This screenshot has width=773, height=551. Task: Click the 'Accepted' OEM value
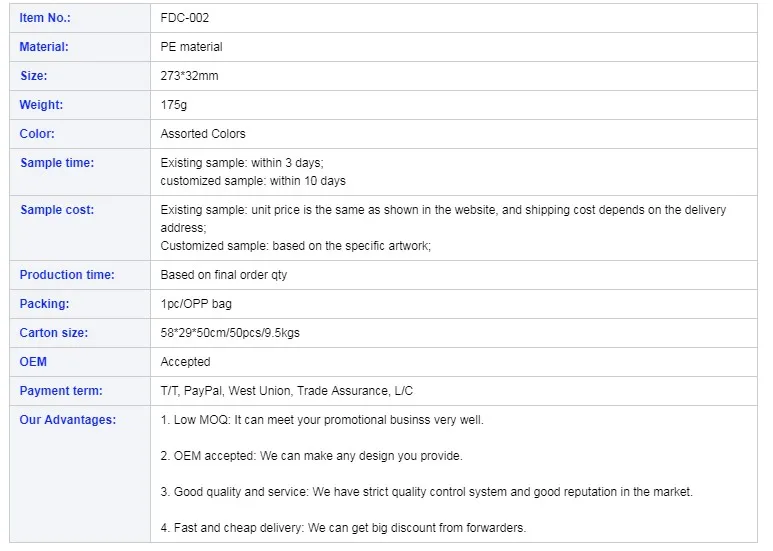185,362
